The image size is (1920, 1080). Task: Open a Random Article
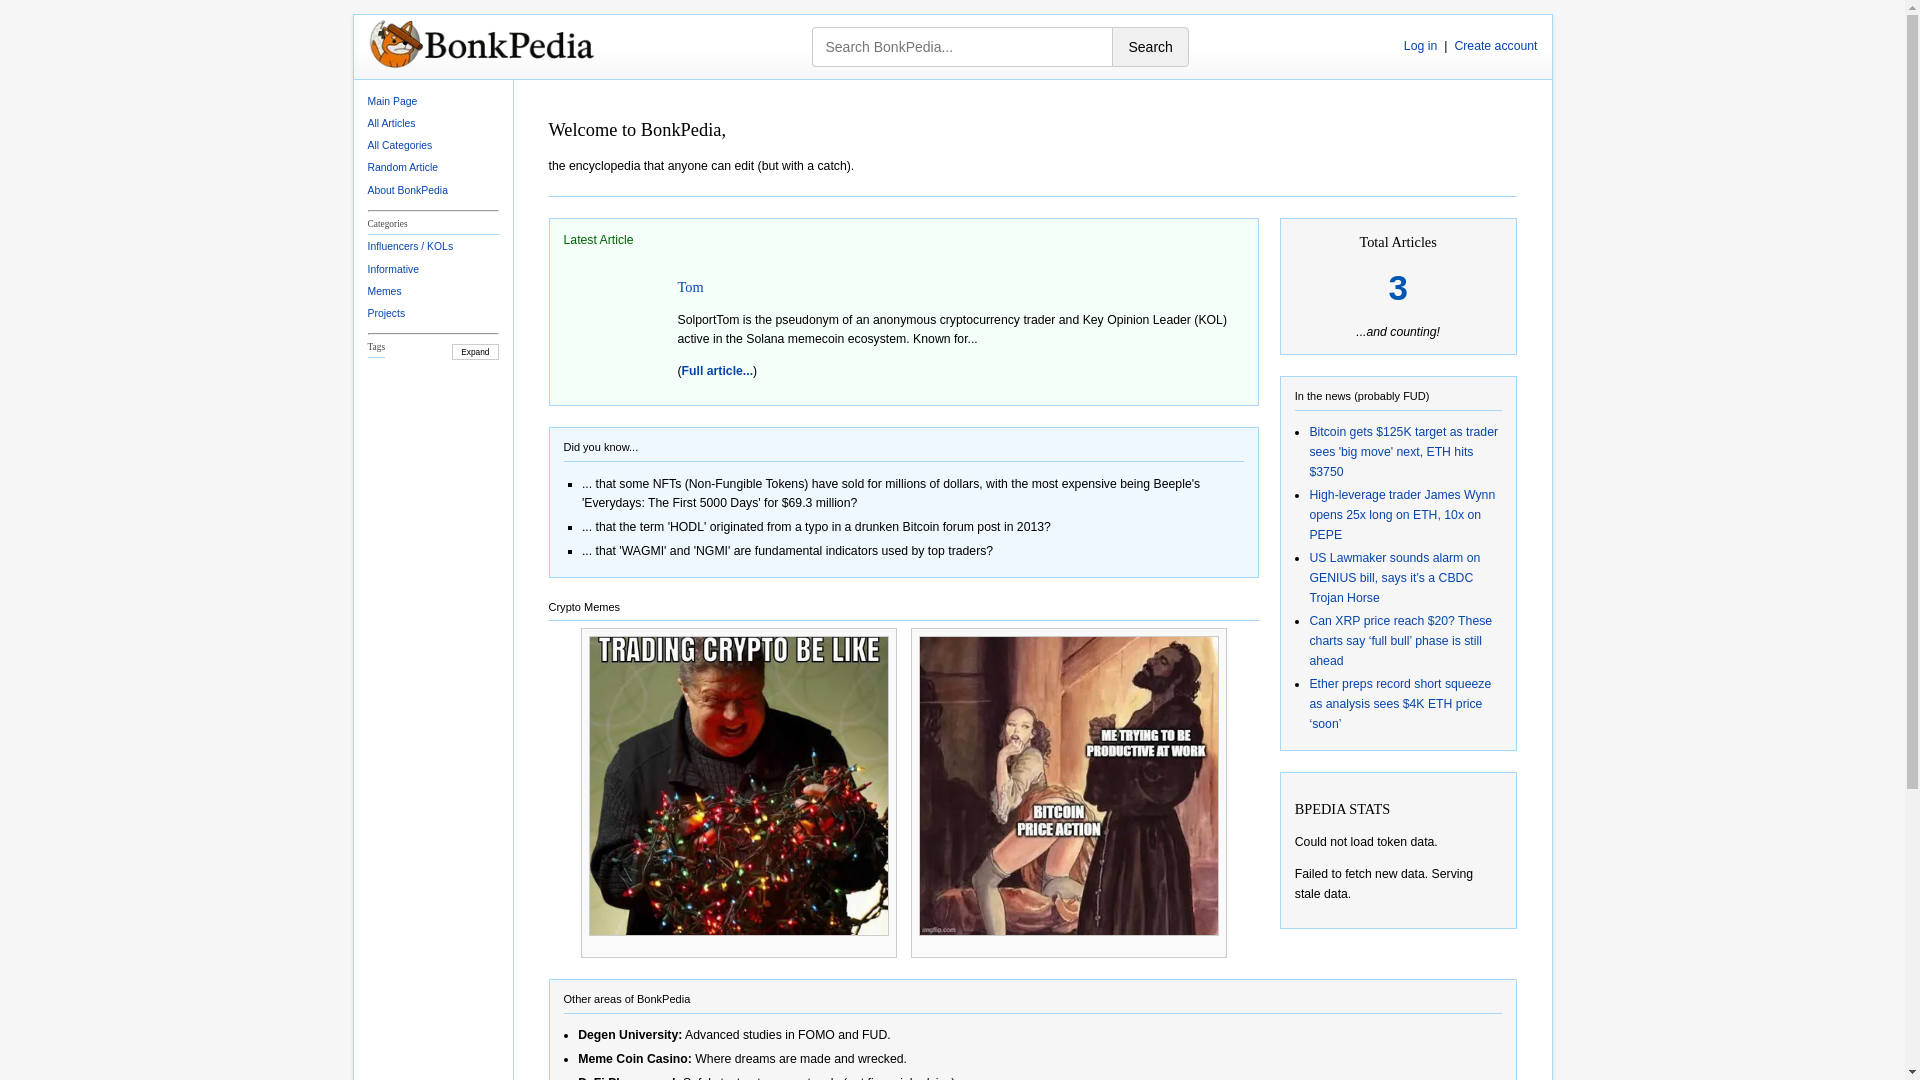tap(403, 167)
